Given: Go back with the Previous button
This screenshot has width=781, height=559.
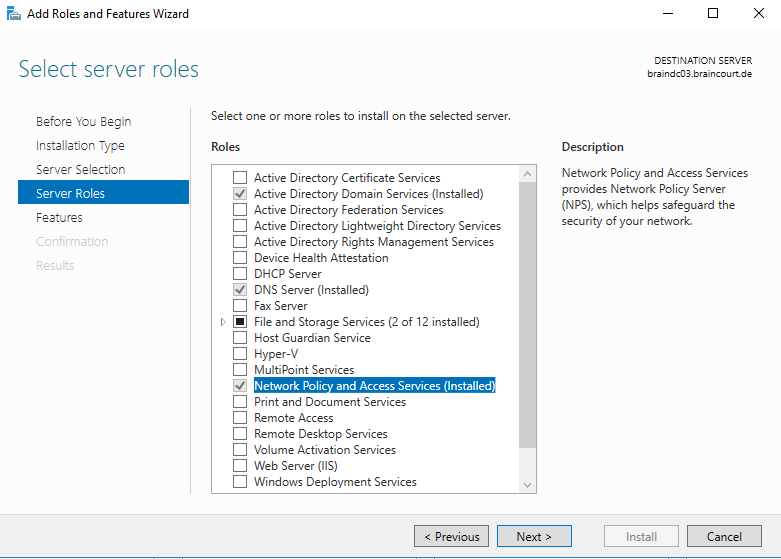Looking at the screenshot, I should click(451, 536).
